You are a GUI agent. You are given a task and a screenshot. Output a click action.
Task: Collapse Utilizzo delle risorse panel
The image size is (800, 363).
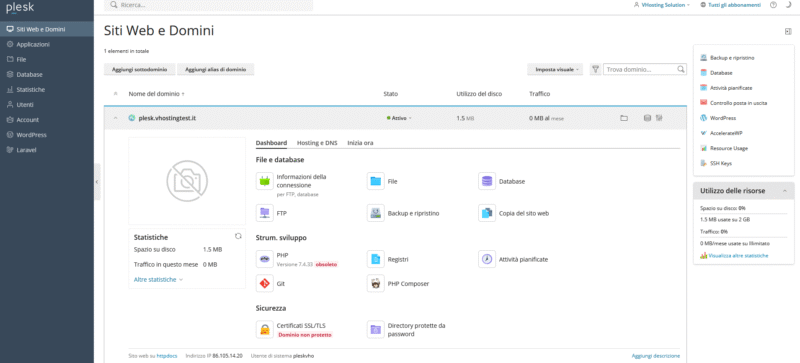(x=785, y=190)
